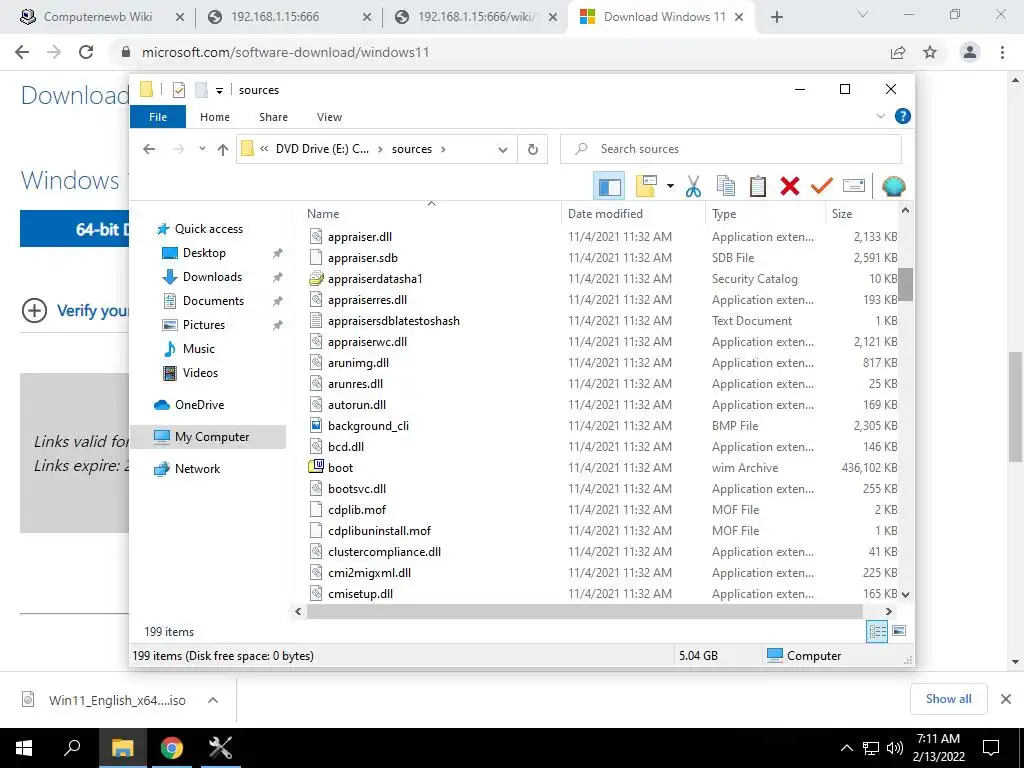Click the folder options toolbar icon

pyautogui.click(x=646, y=187)
